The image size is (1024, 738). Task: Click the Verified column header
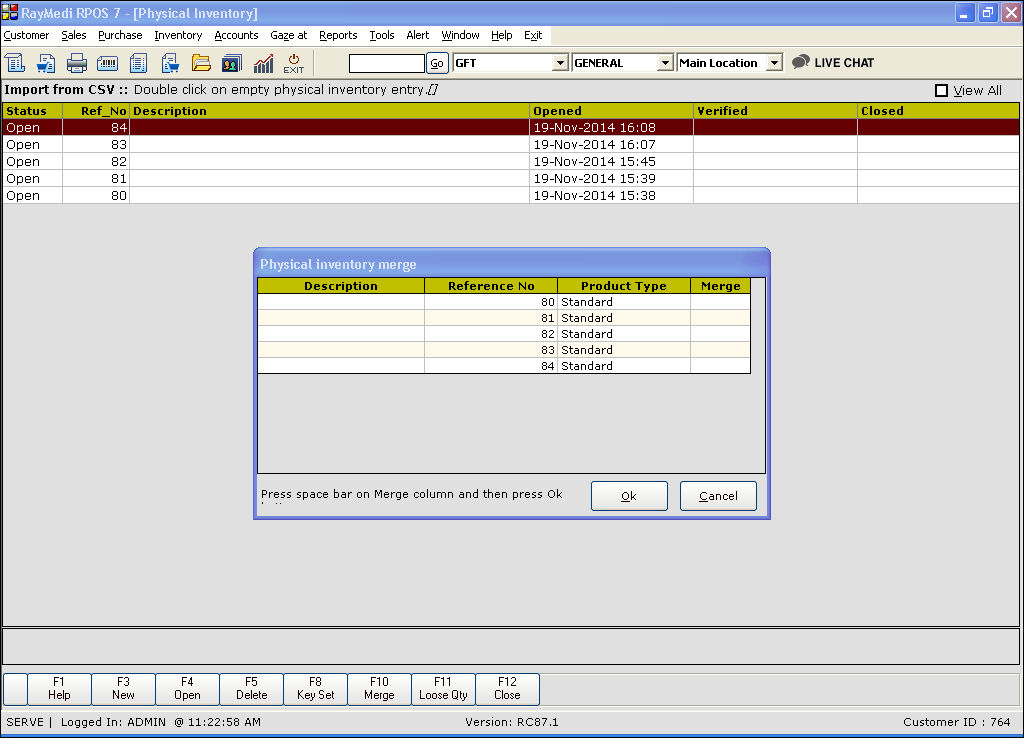[775, 111]
